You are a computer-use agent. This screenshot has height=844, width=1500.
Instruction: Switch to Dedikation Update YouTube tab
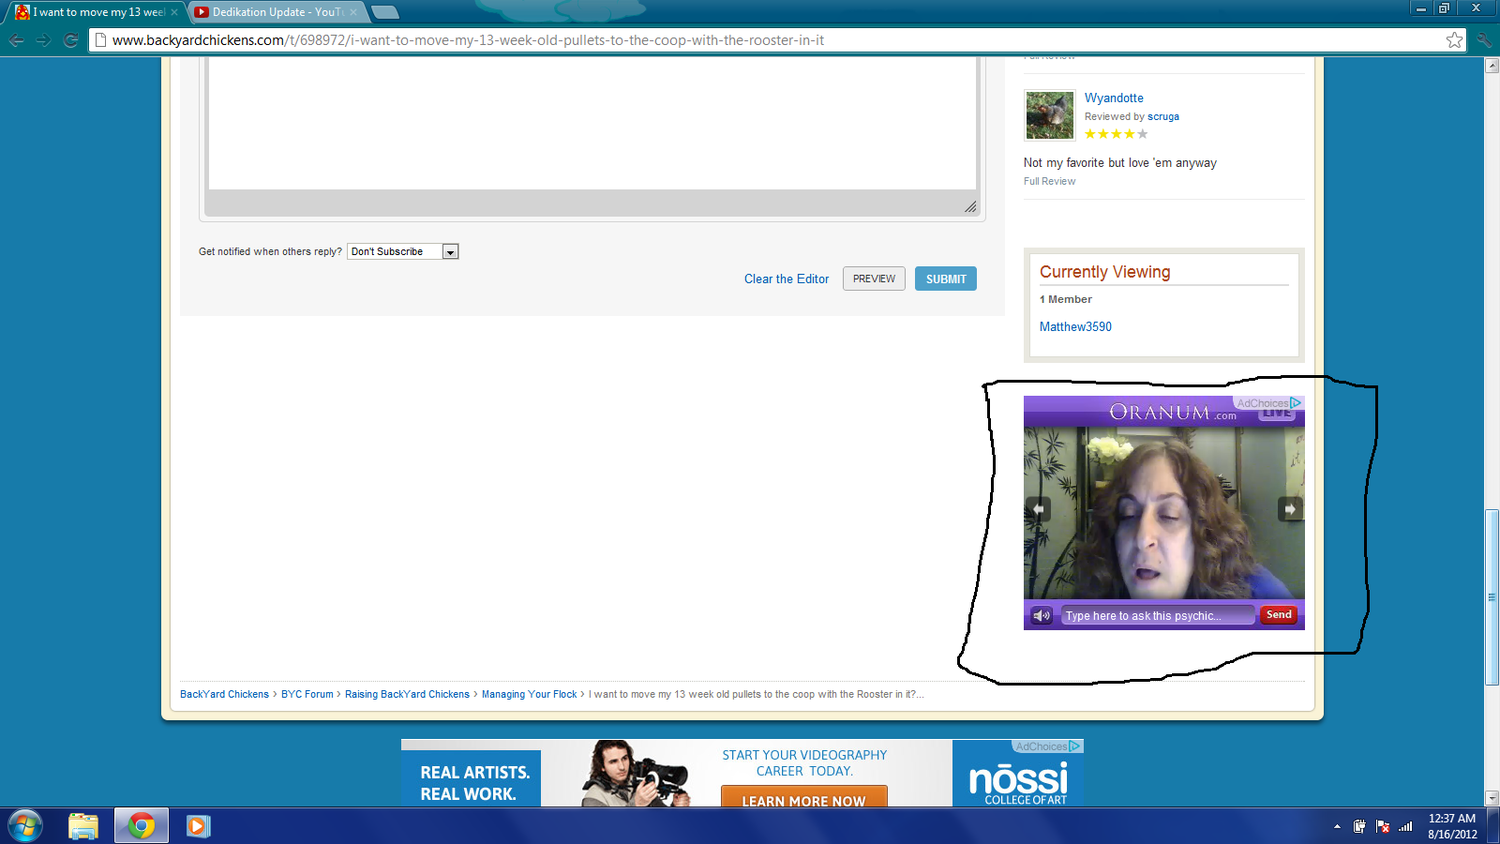click(272, 12)
